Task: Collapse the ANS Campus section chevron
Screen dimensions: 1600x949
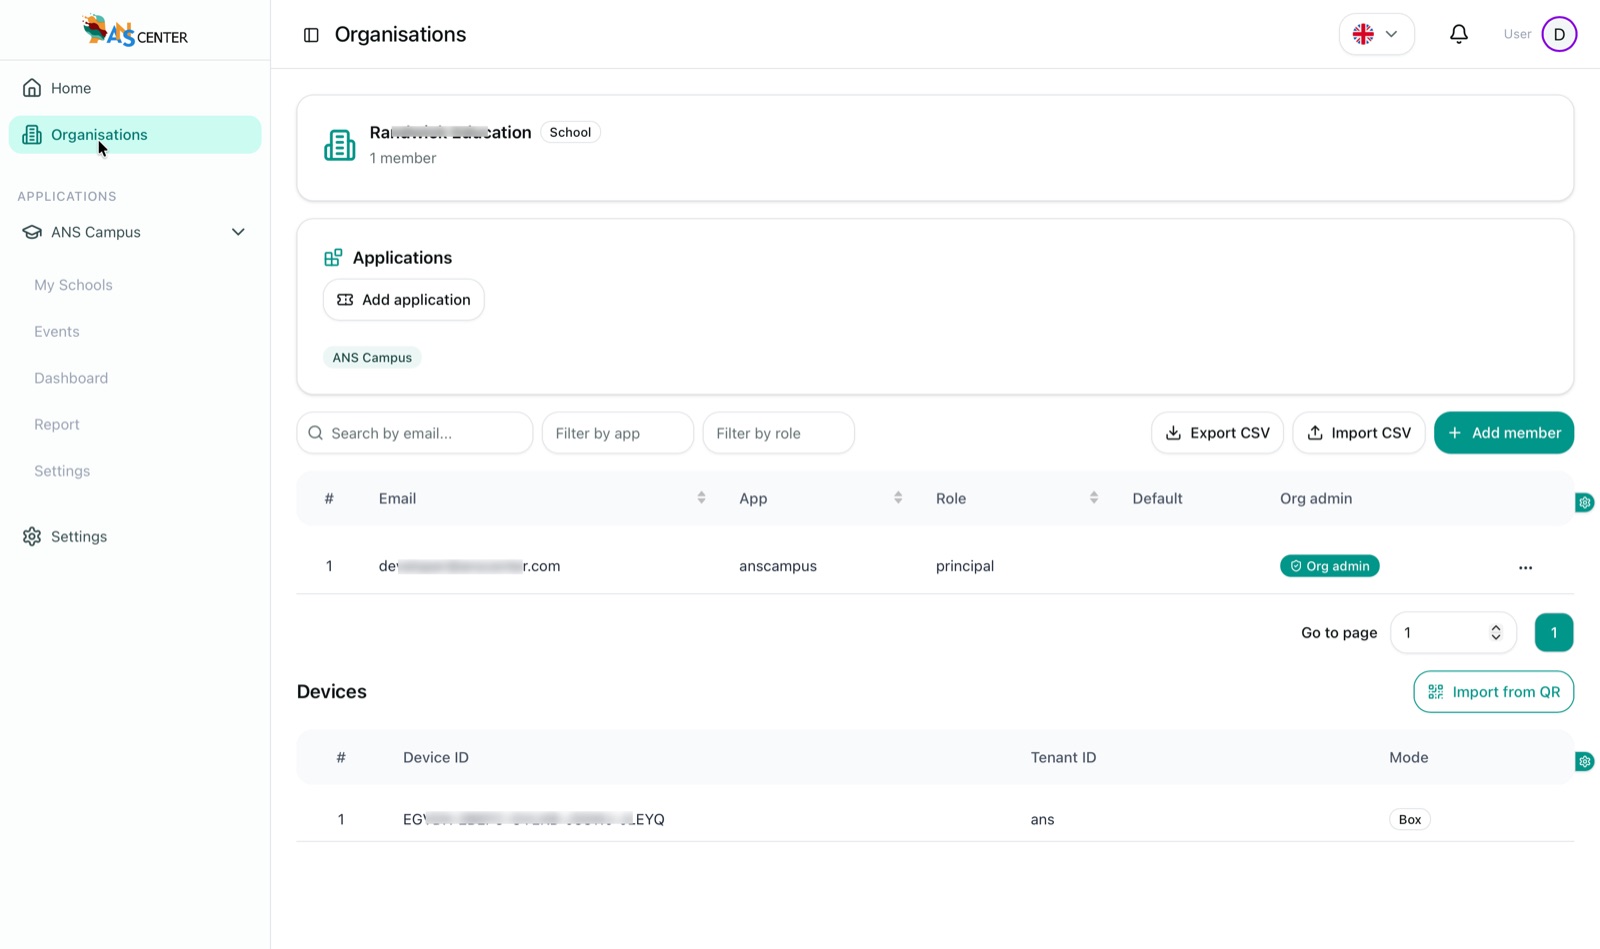Action: click(x=238, y=232)
